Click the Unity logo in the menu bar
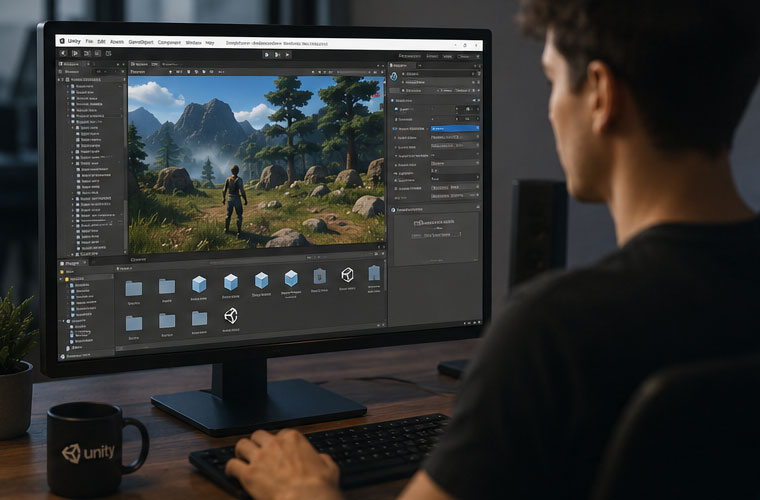Image resolution: width=760 pixels, height=500 pixels. [x=62, y=41]
